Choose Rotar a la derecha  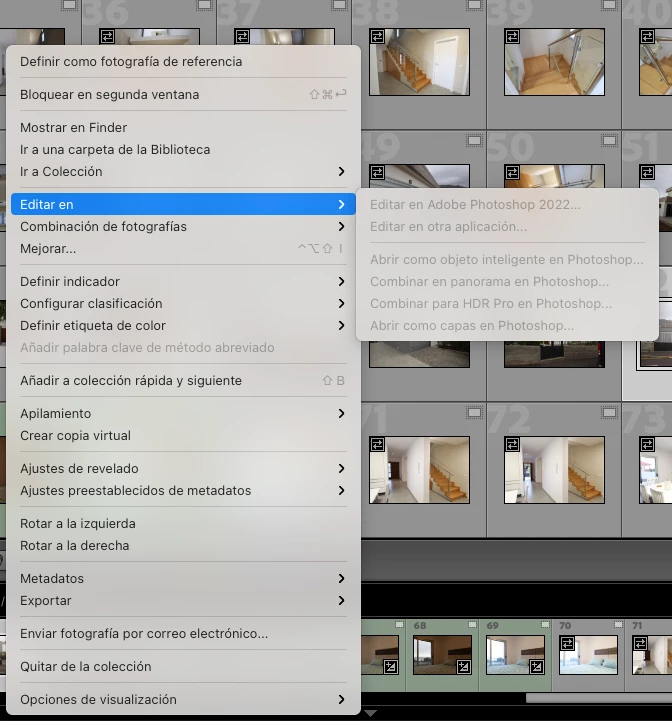183,546
